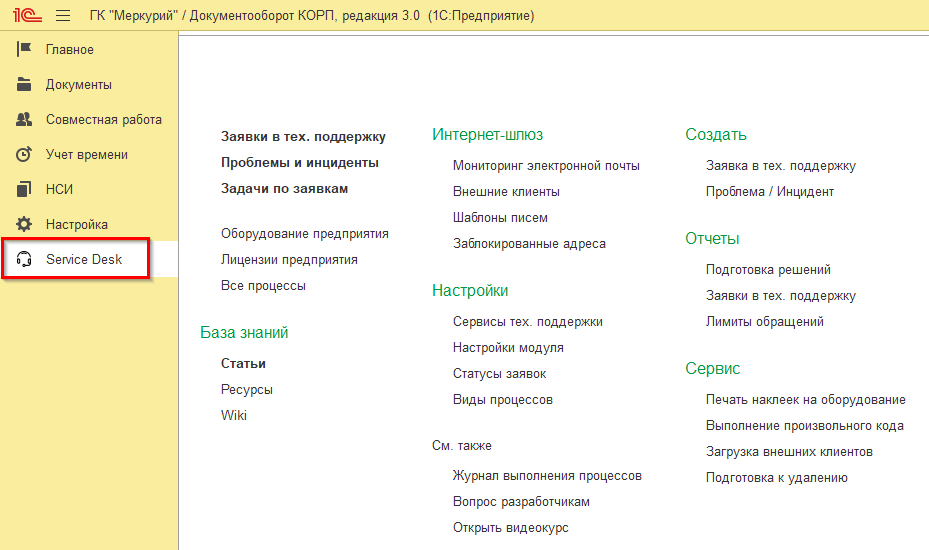Image resolution: width=929 pixels, height=550 pixels.
Task: Click the 1C logo icon
Action: pos(27,16)
